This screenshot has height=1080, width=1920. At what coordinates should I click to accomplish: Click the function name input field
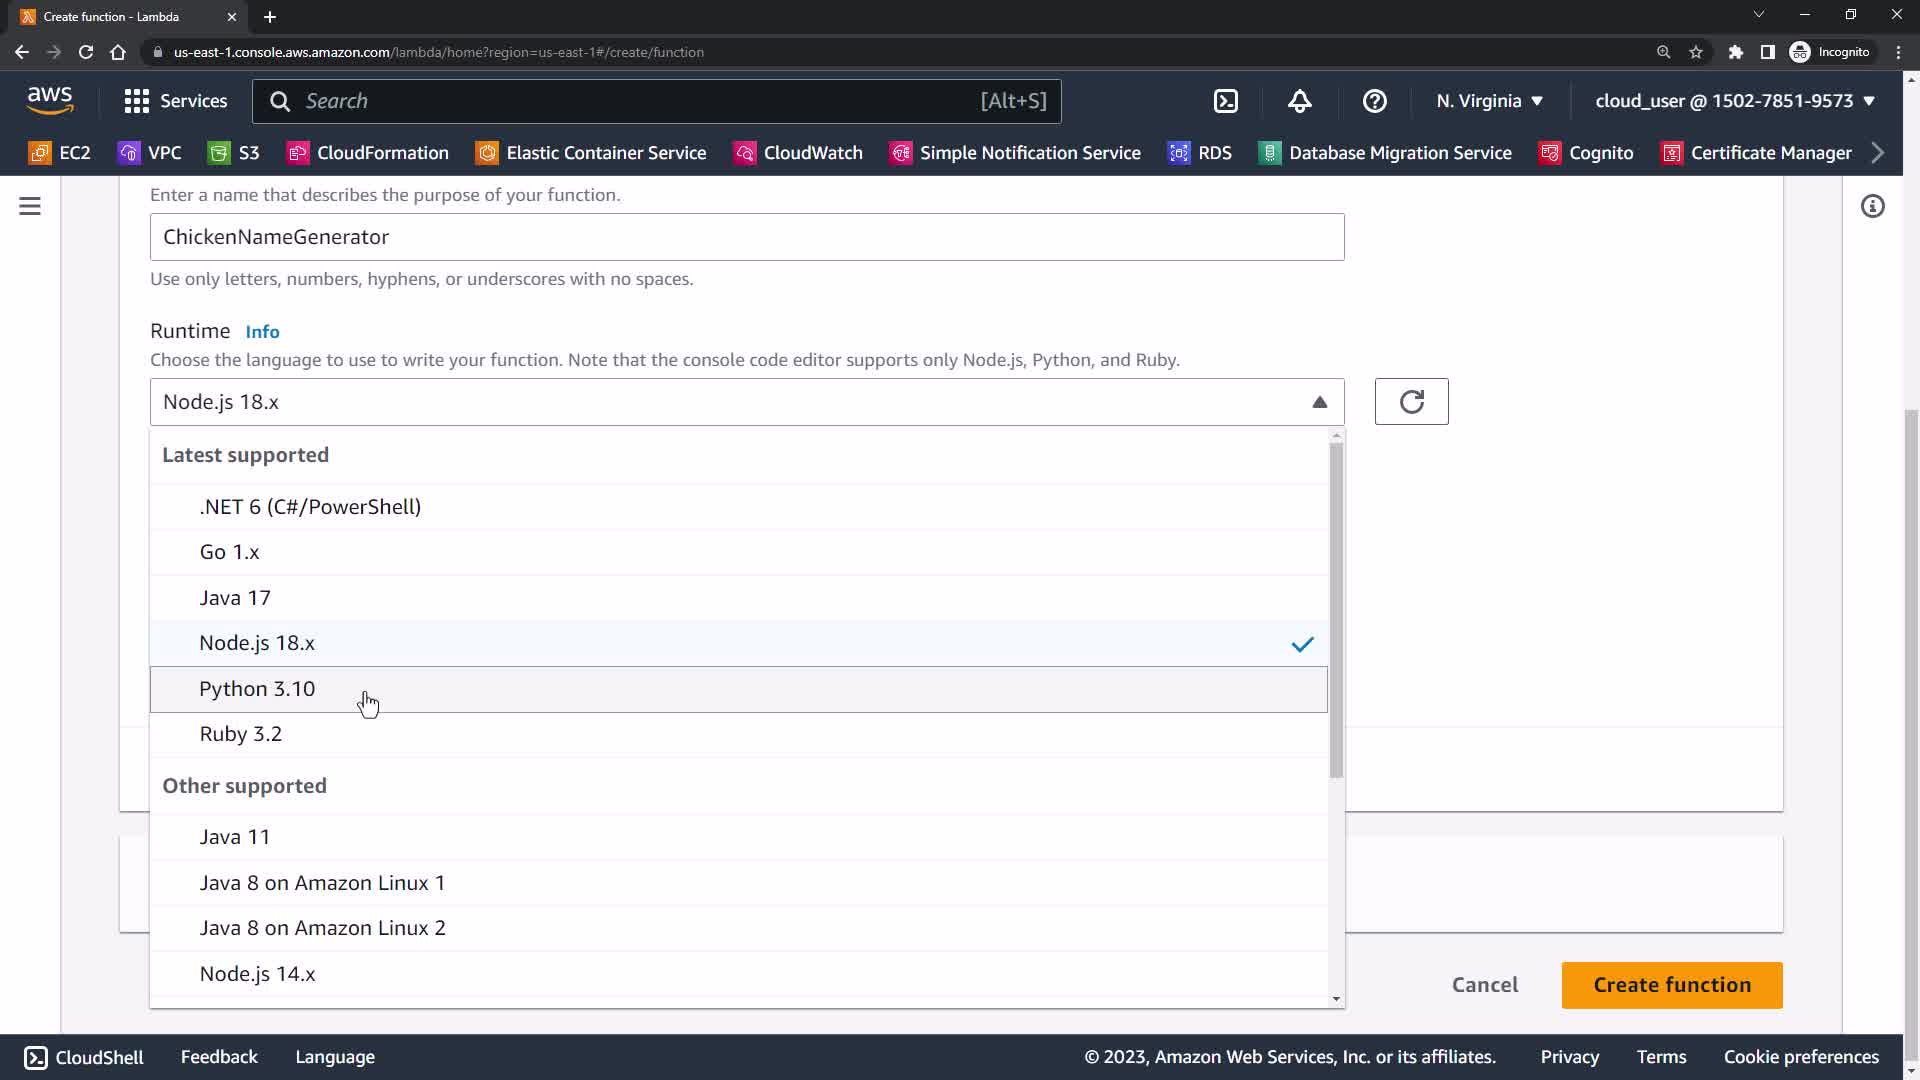tap(746, 237)
